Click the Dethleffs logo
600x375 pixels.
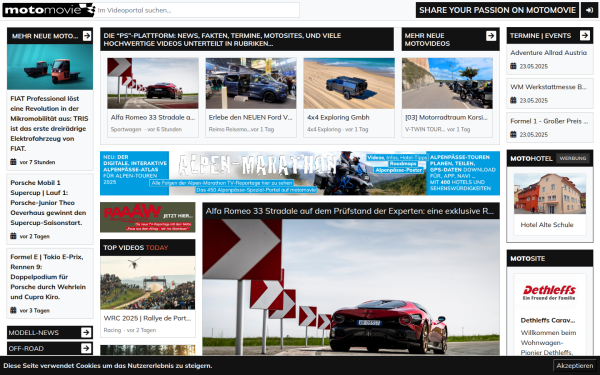coord(549,292)
